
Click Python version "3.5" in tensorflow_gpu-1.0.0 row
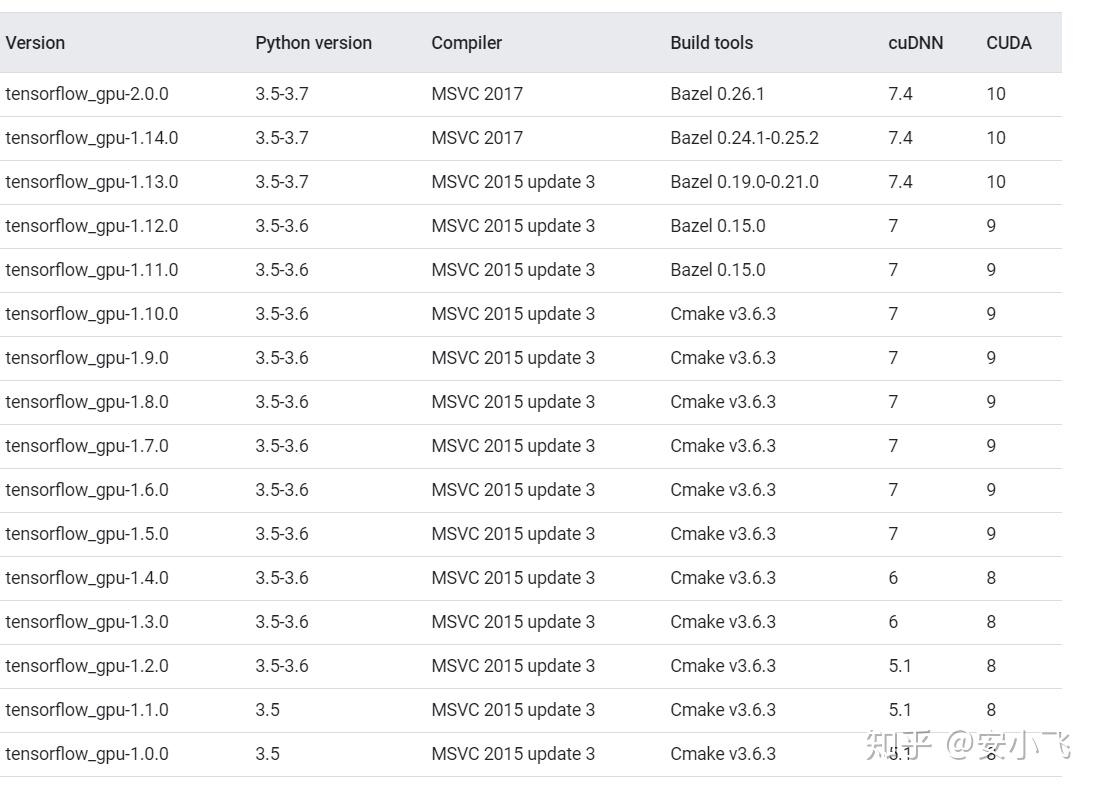click(267, 754)
